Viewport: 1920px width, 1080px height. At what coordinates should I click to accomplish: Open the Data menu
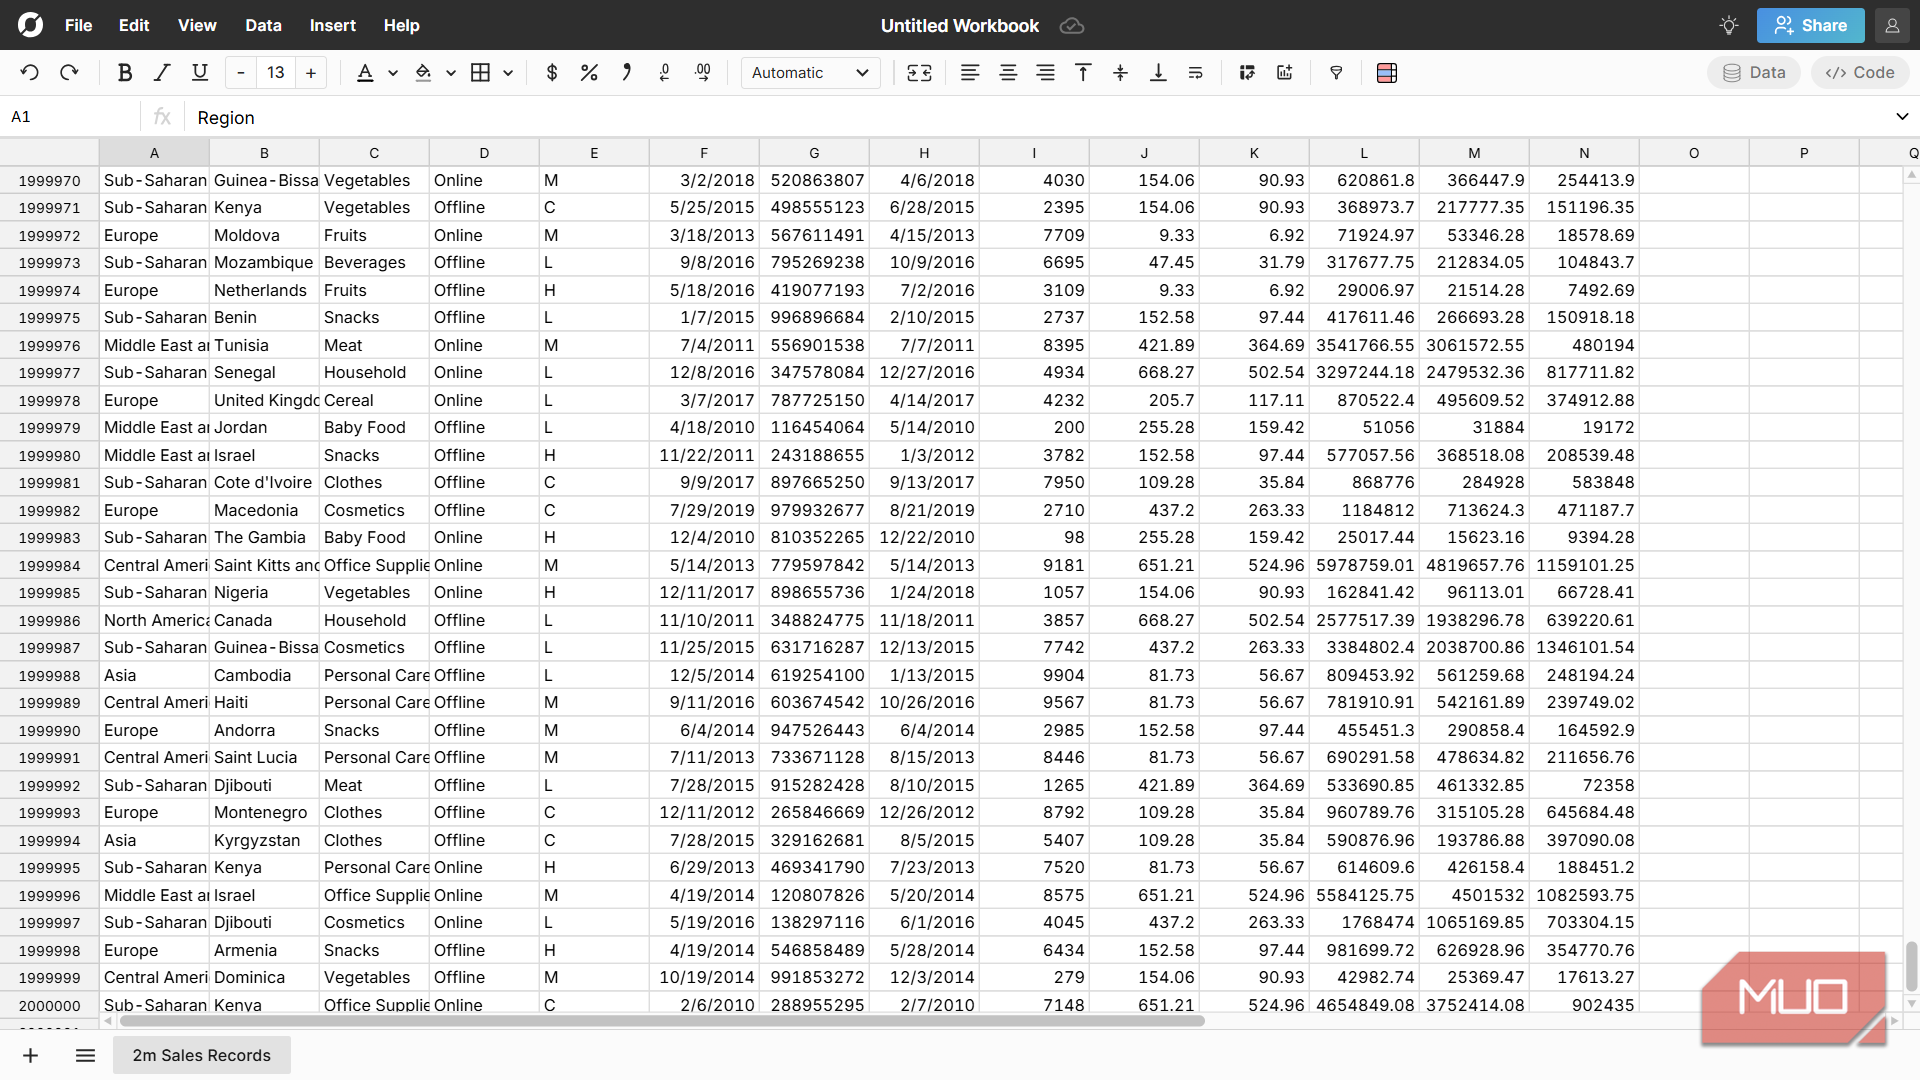263,25
